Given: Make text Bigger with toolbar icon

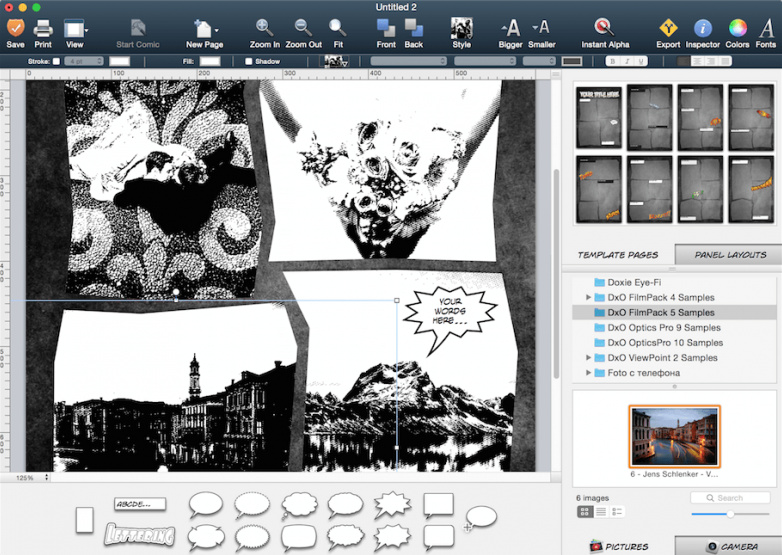Looking at the screenshot, I should (510, 27).
